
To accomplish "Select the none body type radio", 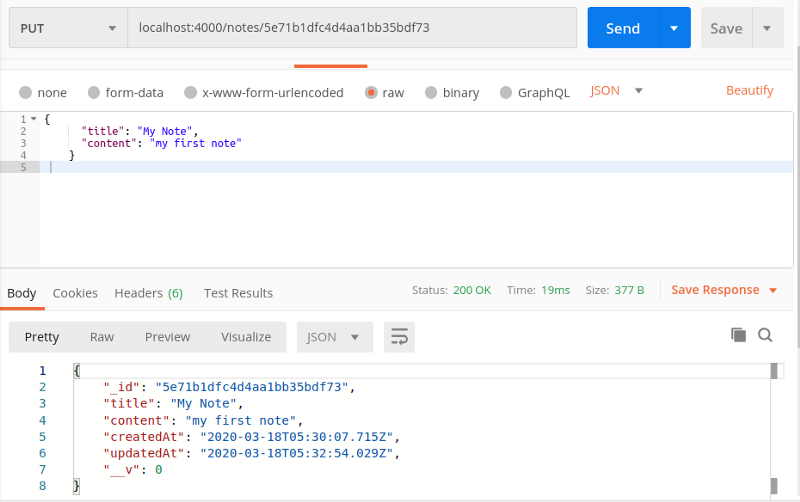I will (x=25, y=93).
